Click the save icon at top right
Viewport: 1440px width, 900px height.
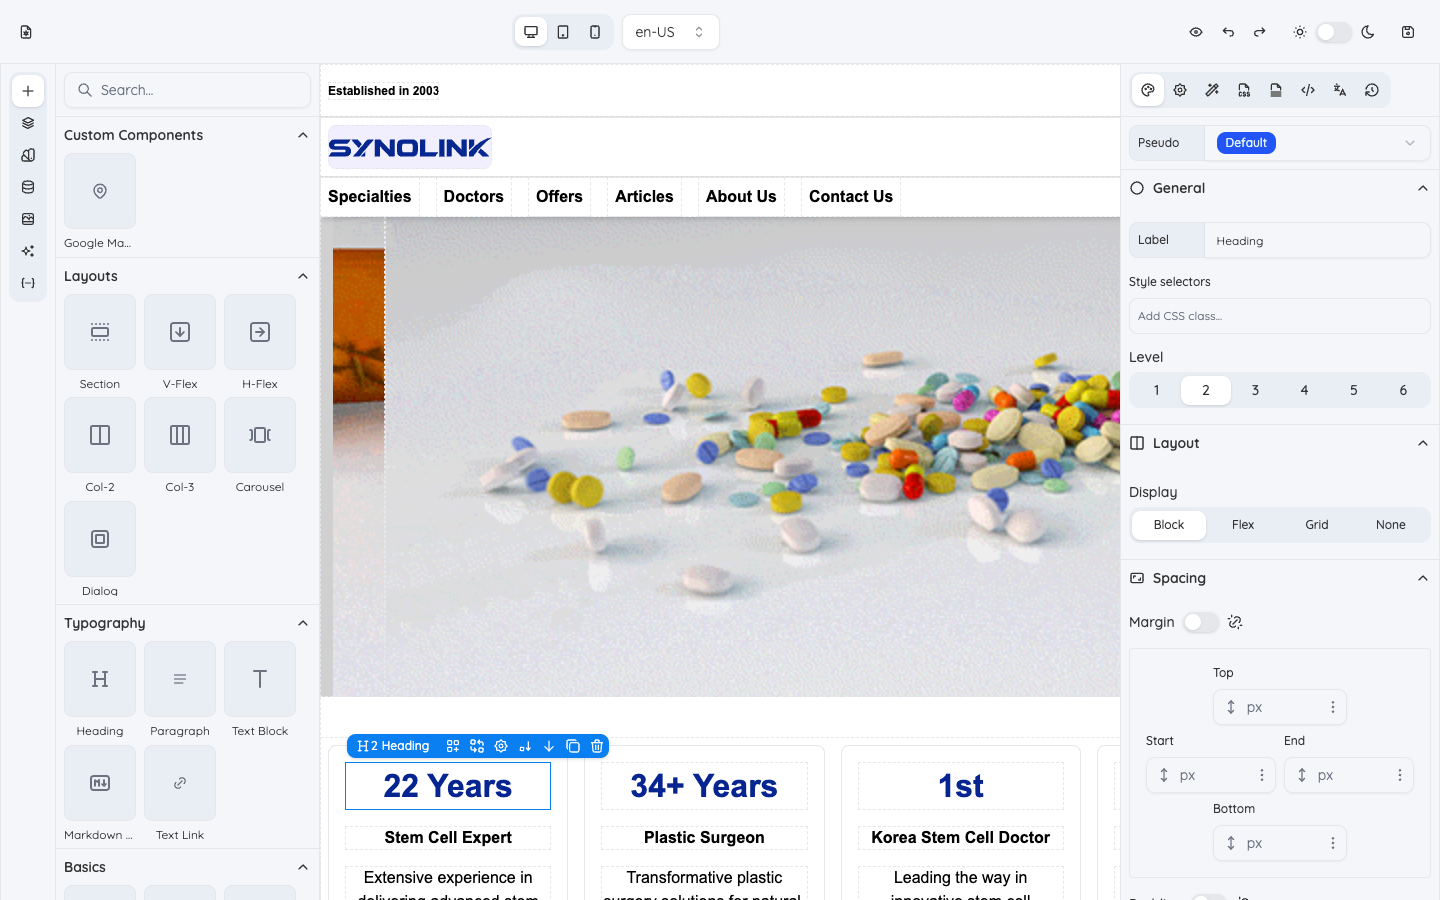[x=1408, y=32]
